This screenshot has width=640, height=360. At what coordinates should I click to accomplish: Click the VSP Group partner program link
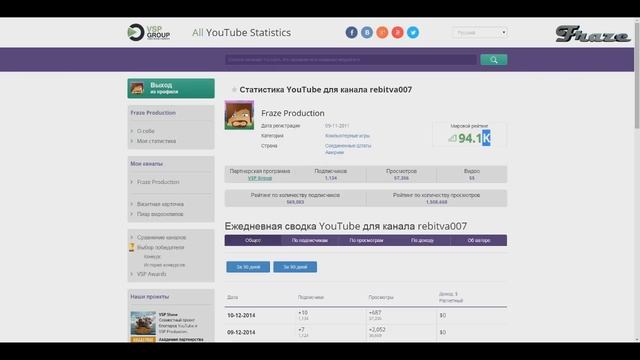(x=260, y=178)
